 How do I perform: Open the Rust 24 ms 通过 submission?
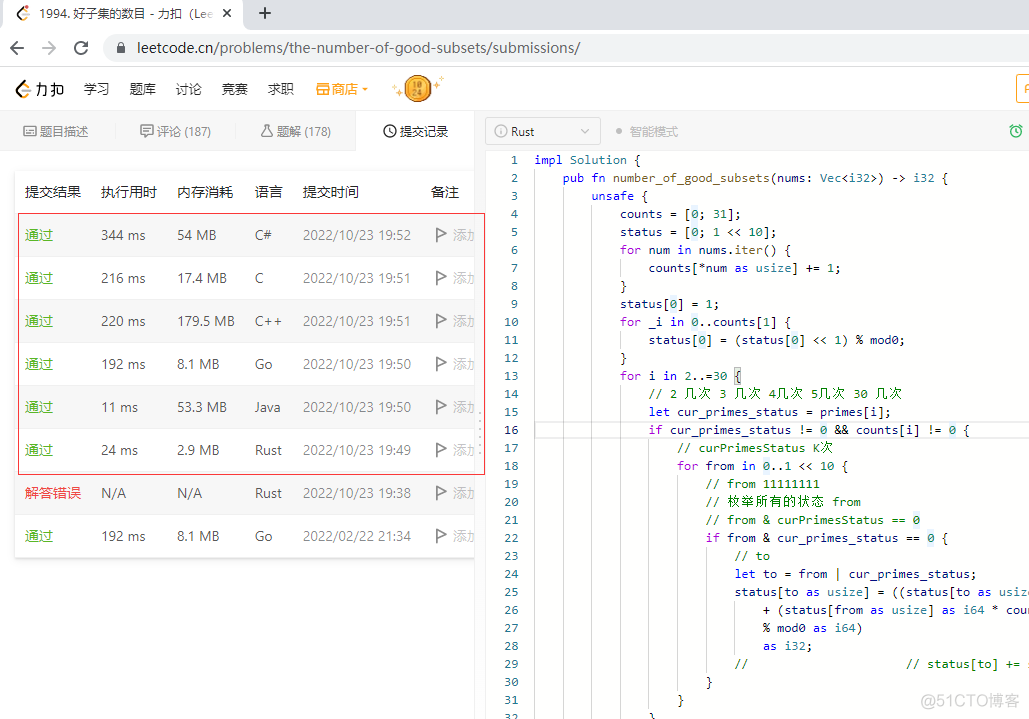point(39,450)
